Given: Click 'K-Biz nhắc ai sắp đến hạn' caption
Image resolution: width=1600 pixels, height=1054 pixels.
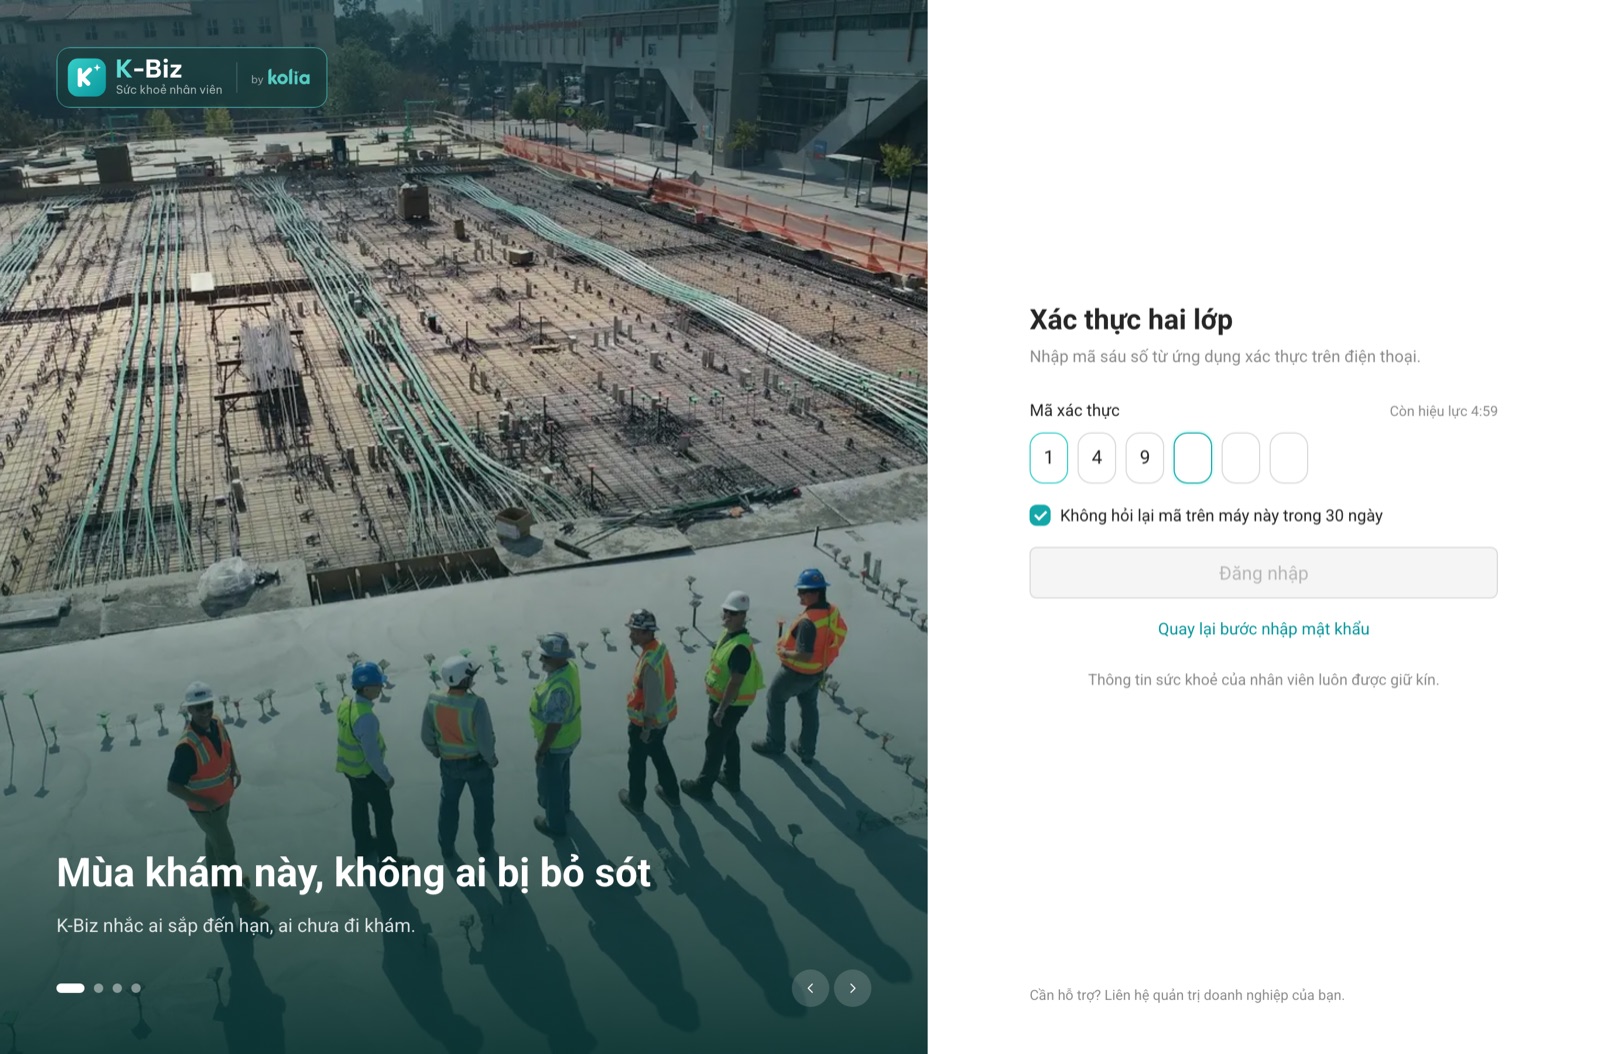Looking at the screenshot, I should coord(235,926).
